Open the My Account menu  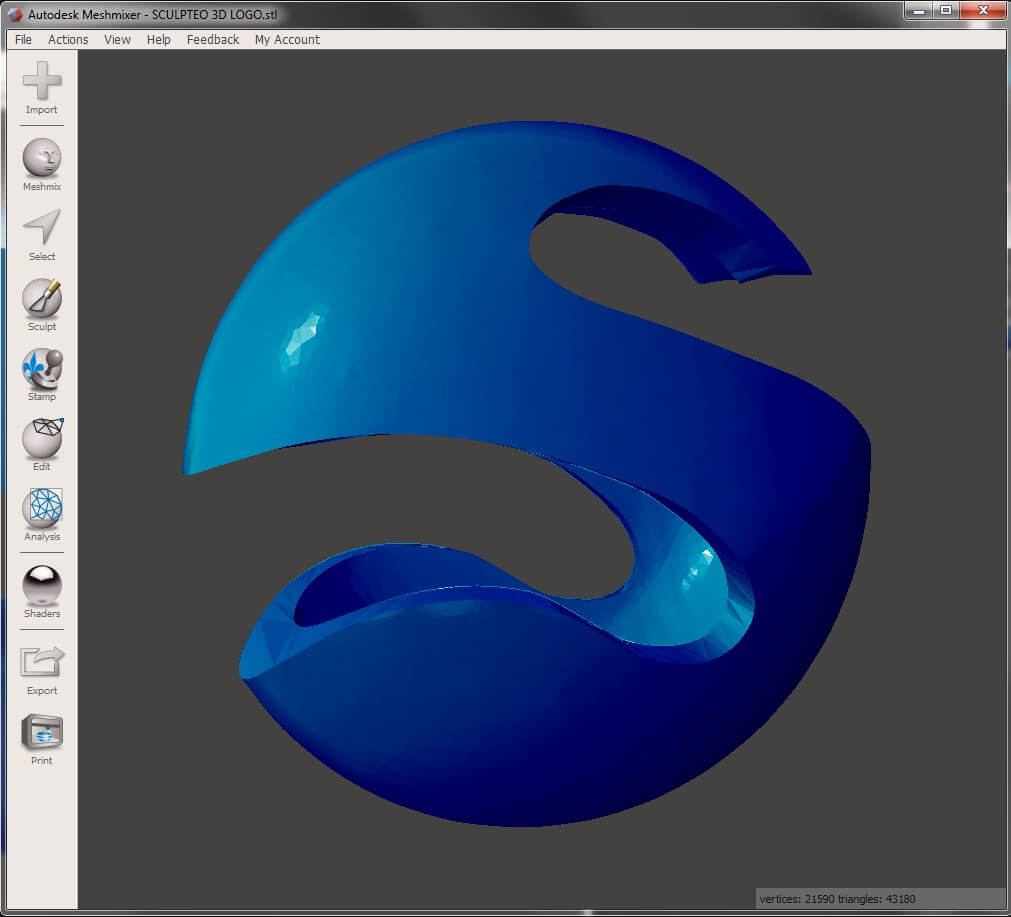coord(287,39)
